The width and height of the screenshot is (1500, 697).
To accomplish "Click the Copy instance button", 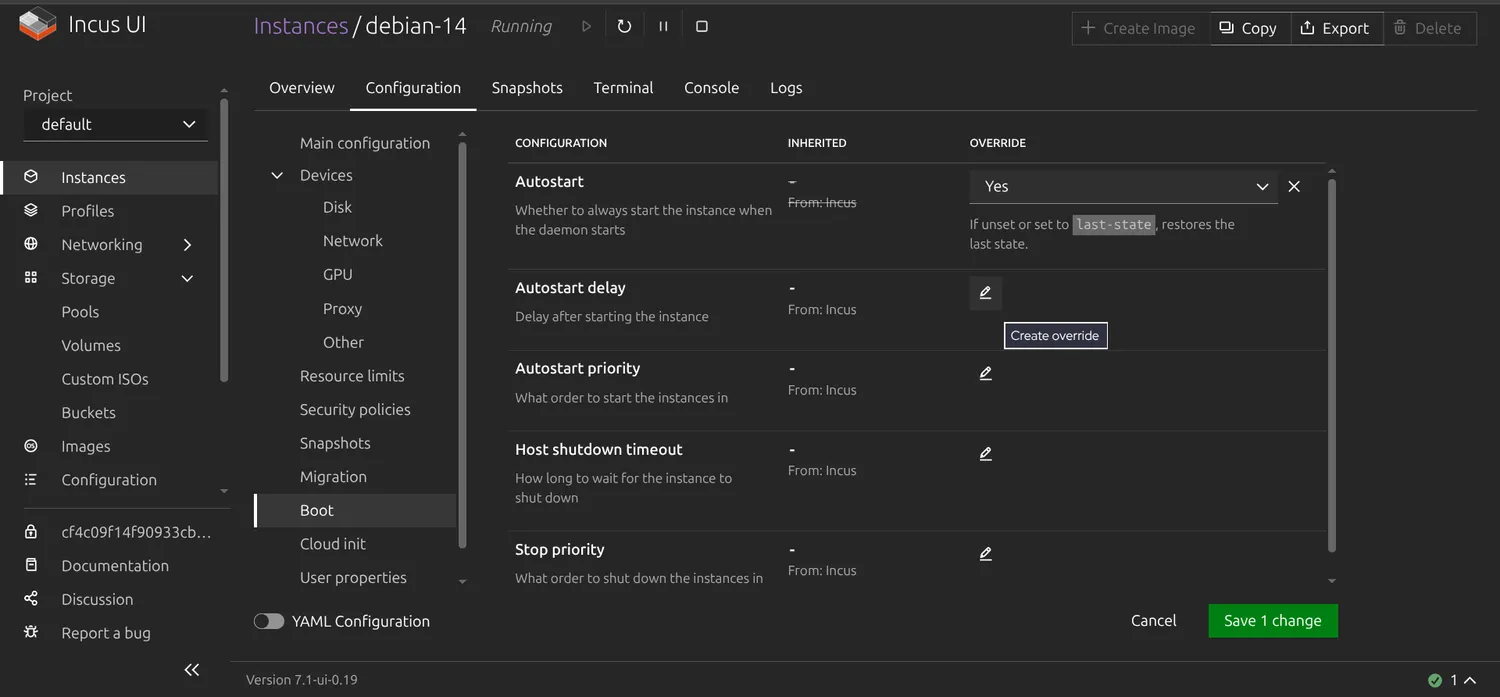I will pyautogui.click(x=1250, y=28).
